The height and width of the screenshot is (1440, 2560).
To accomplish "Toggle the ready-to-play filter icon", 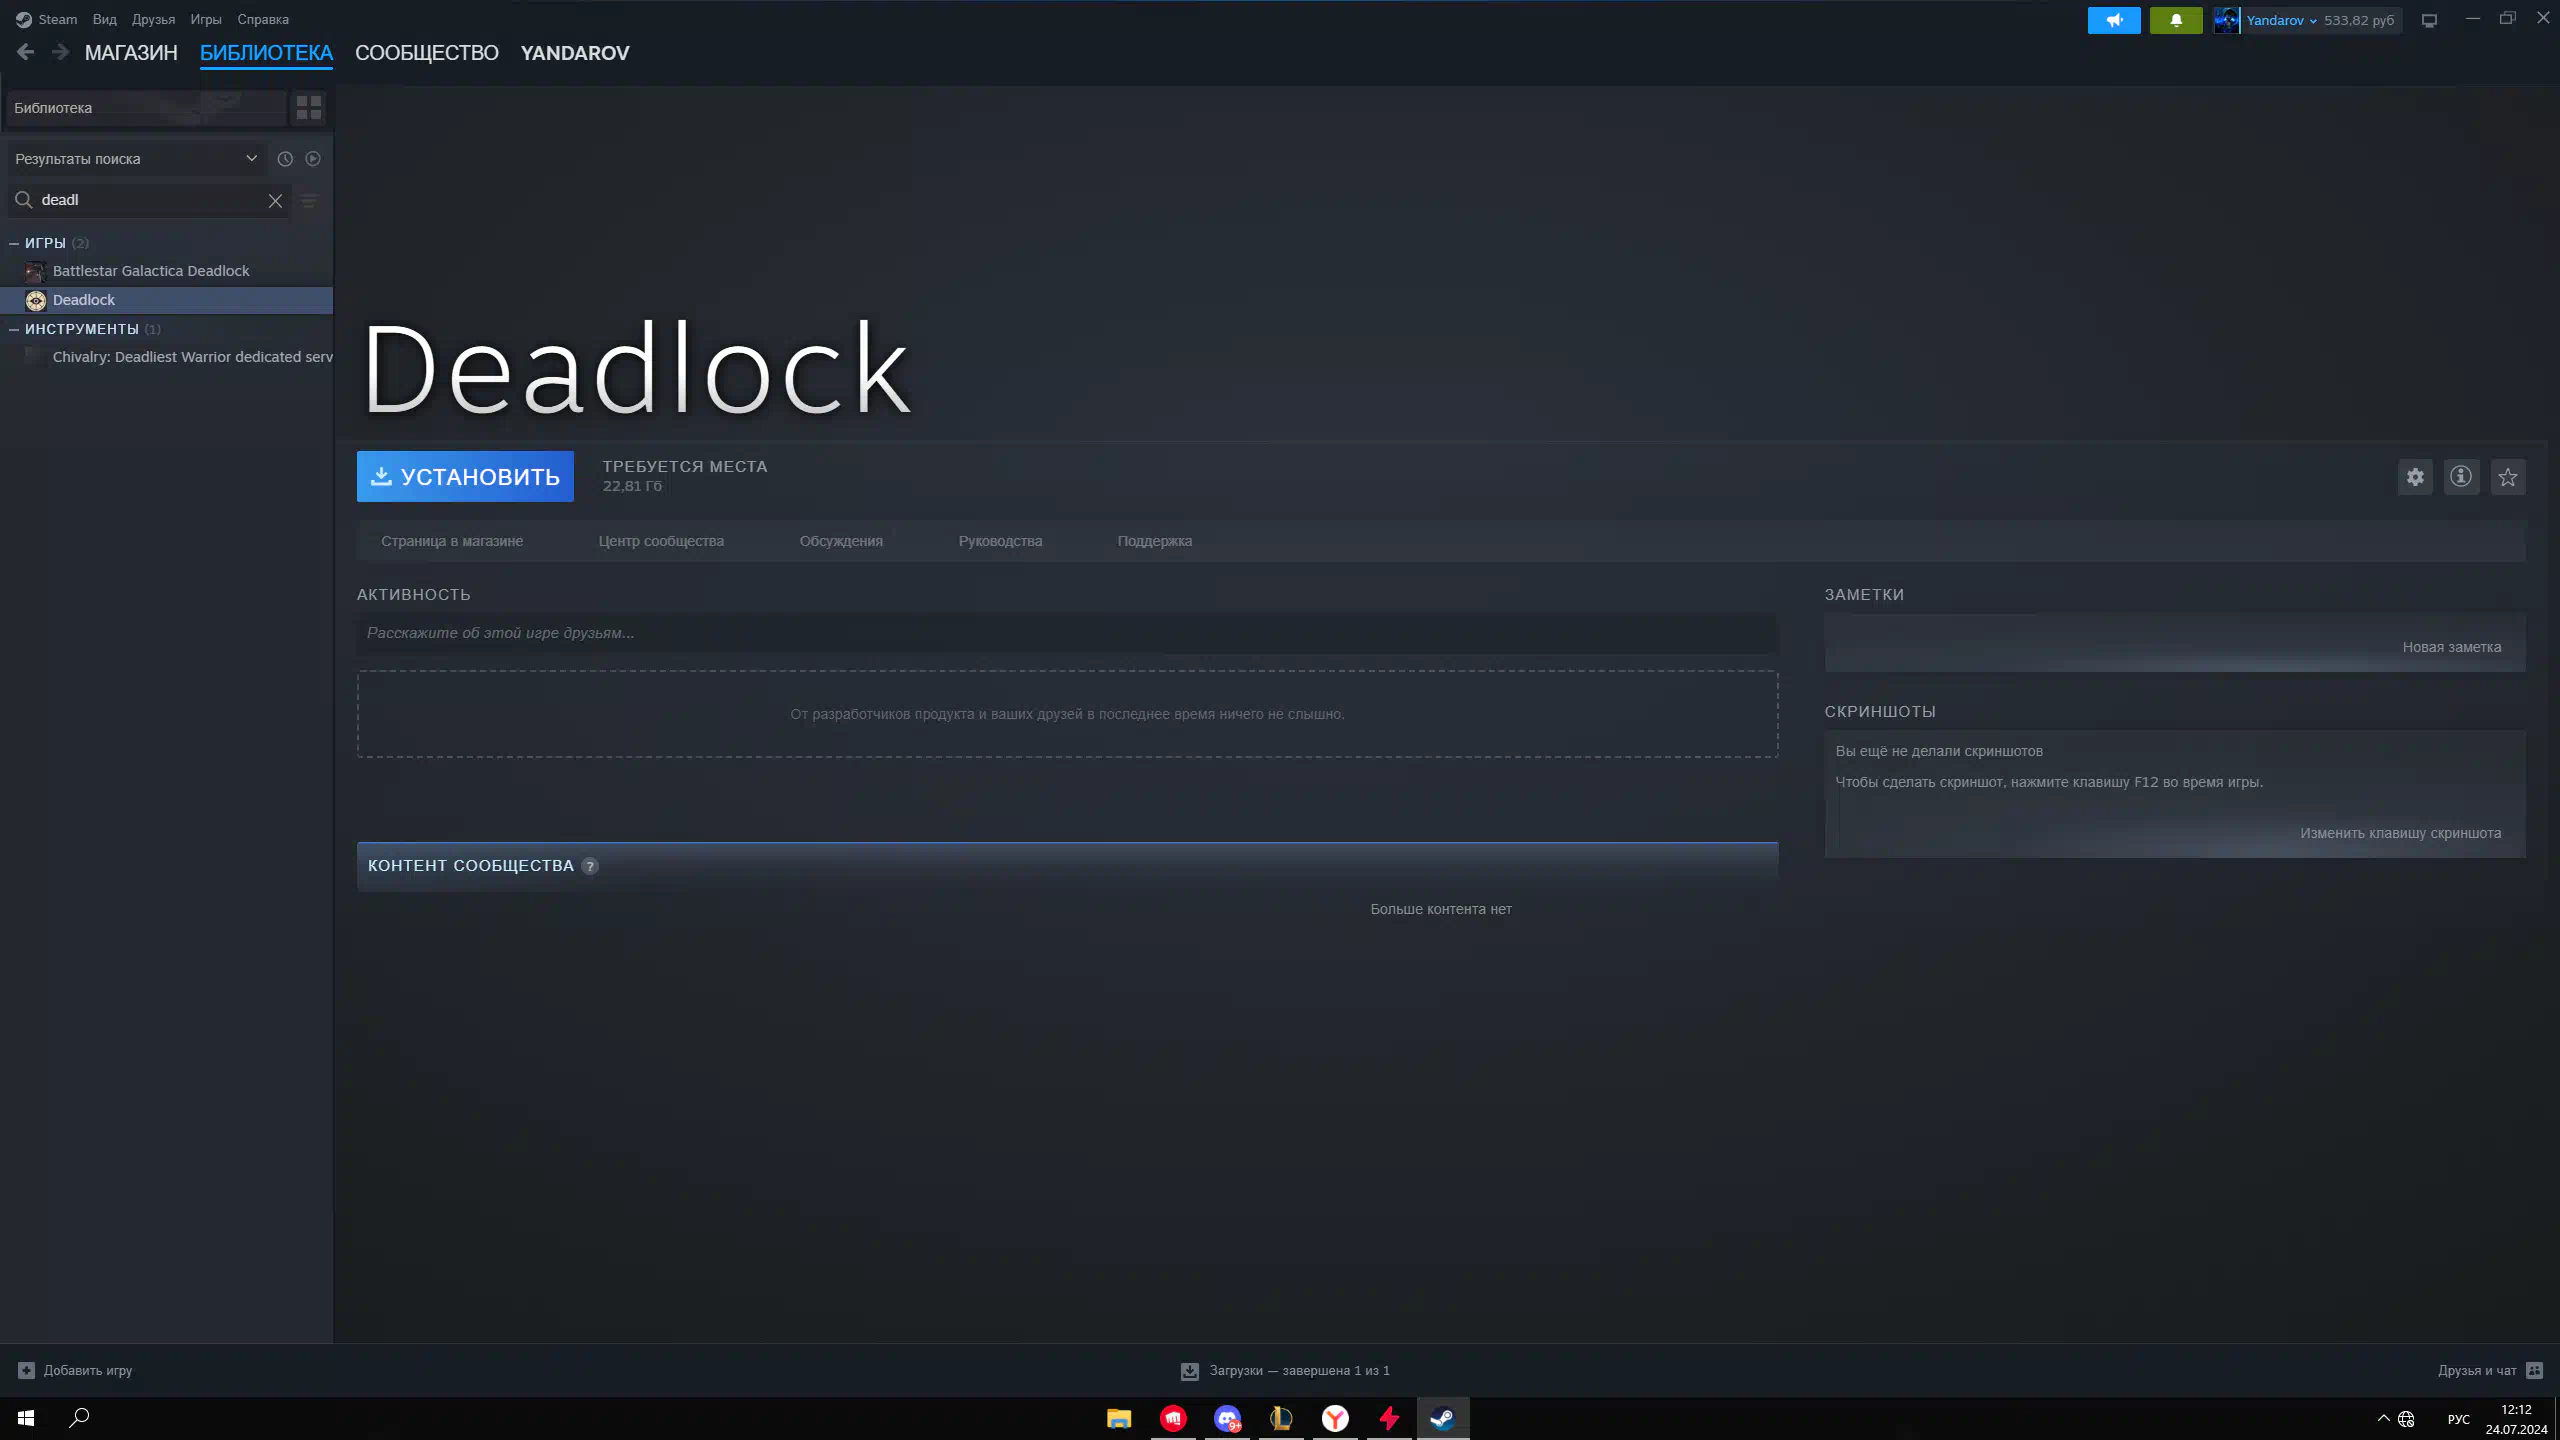I will [313, 159].
